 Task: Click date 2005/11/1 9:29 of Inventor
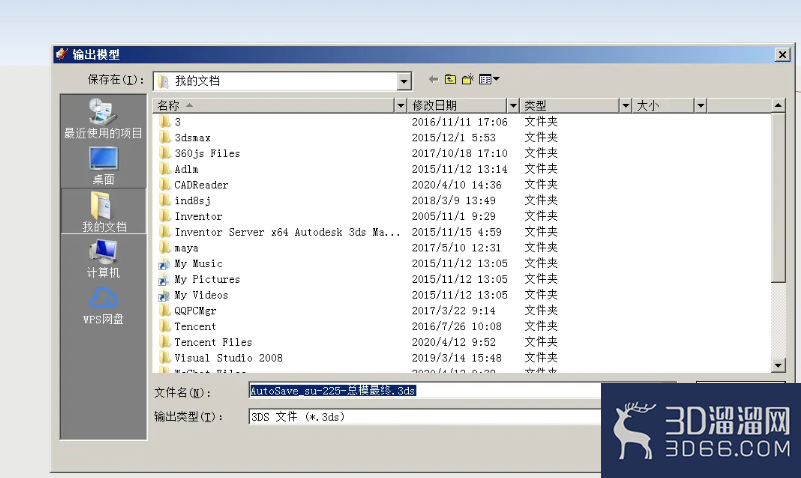(x=454, y=217)
